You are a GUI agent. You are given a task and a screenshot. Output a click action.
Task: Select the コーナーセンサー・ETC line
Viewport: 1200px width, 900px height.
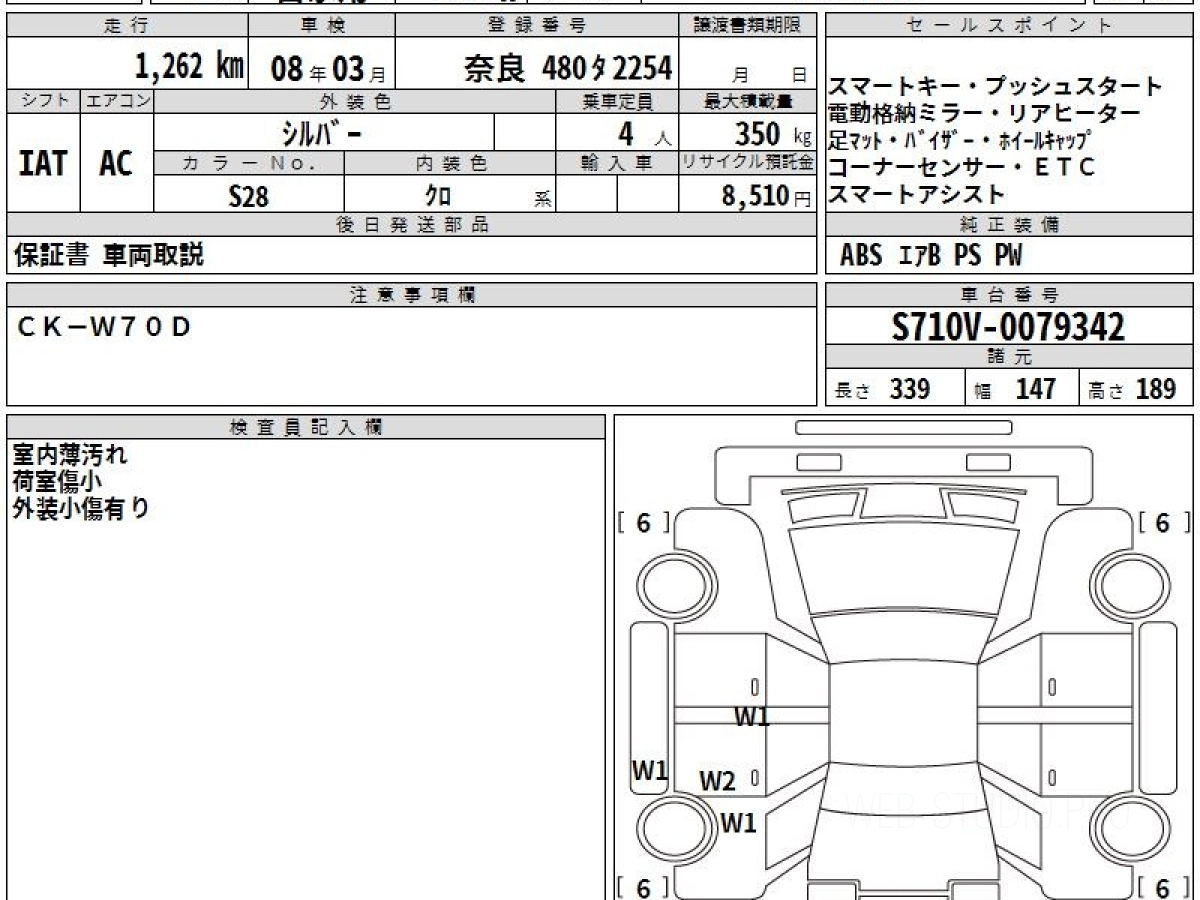pos(962,166)
